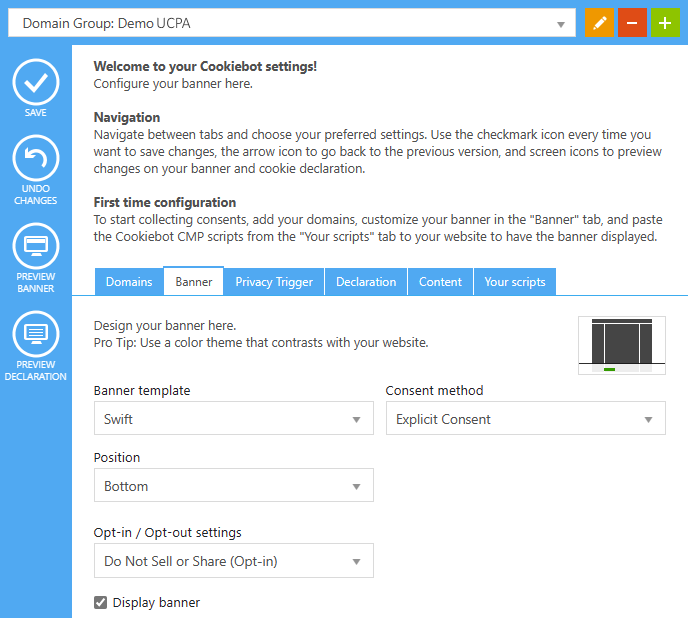Open the Domain Group: Demo UCPA dropdown
The image size is (688, 618).
pos(292,22)
